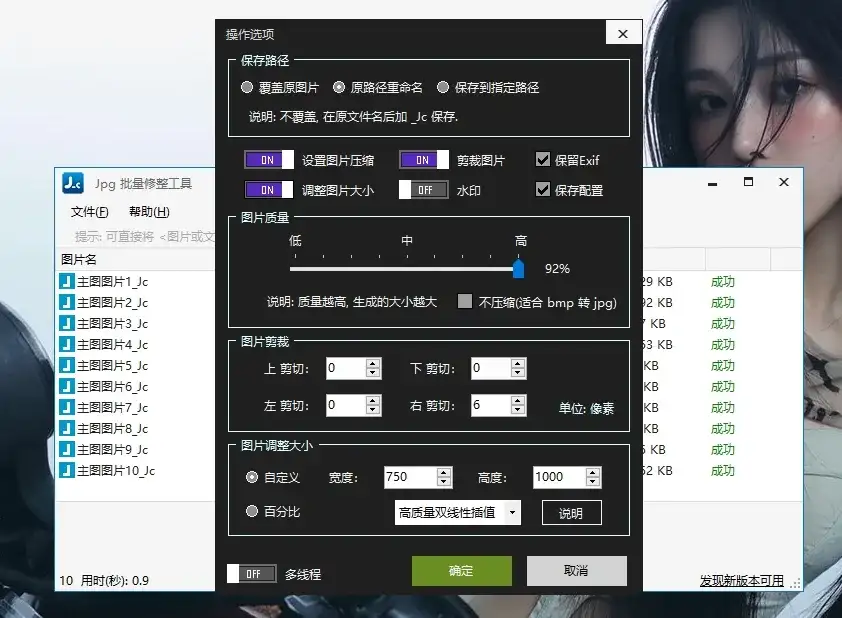Click the Jc app logo icon in title bar

coord(73,183)
